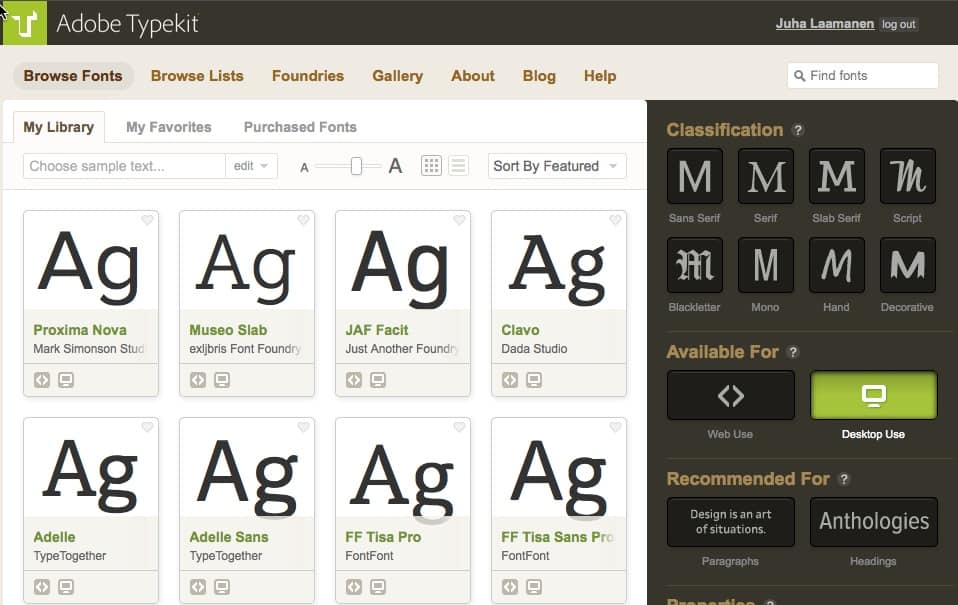Image resolution: width=958 pixels, height=605 pixels.
Task: Click web use icon on Proxima Nova card
Action: [x=42, y=380]
